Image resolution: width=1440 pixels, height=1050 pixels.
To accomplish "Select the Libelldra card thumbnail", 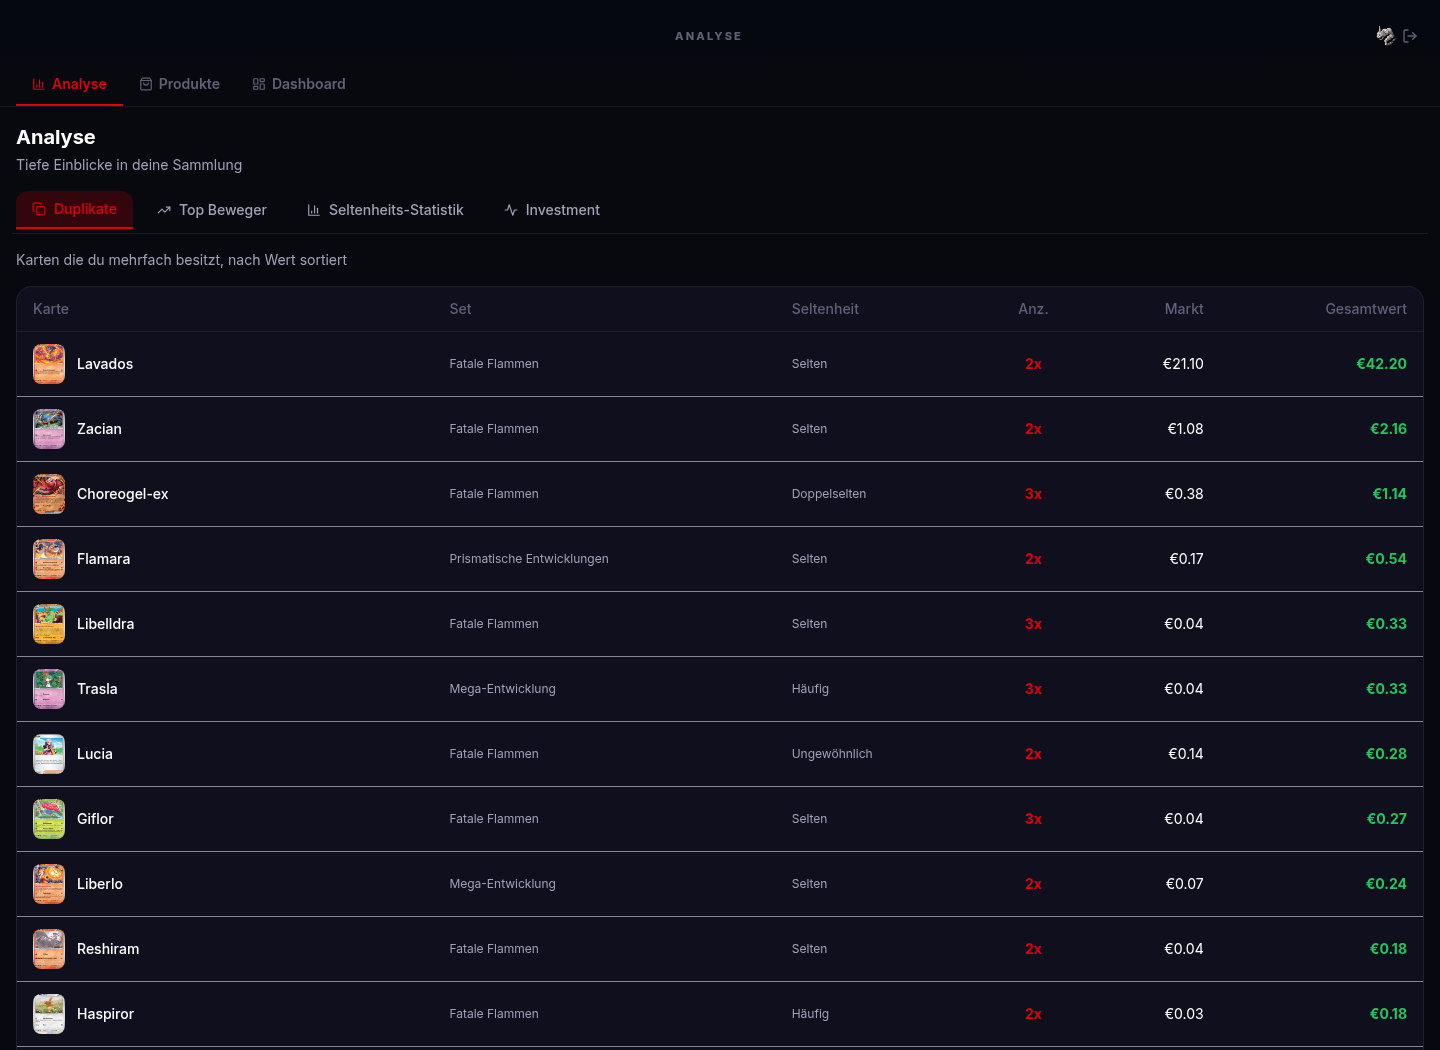I will (x=49, y=624).
